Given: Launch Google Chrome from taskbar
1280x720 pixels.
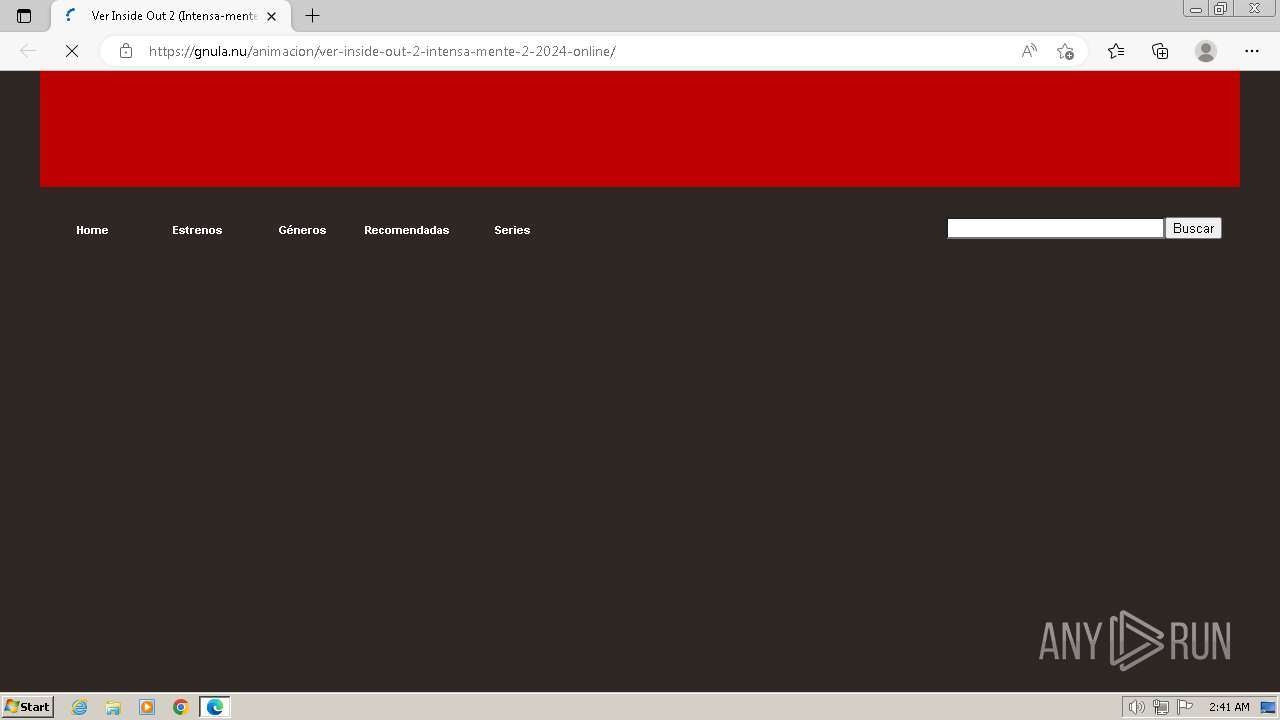Looking at the screenshot, I should click(x=181, y=707).
